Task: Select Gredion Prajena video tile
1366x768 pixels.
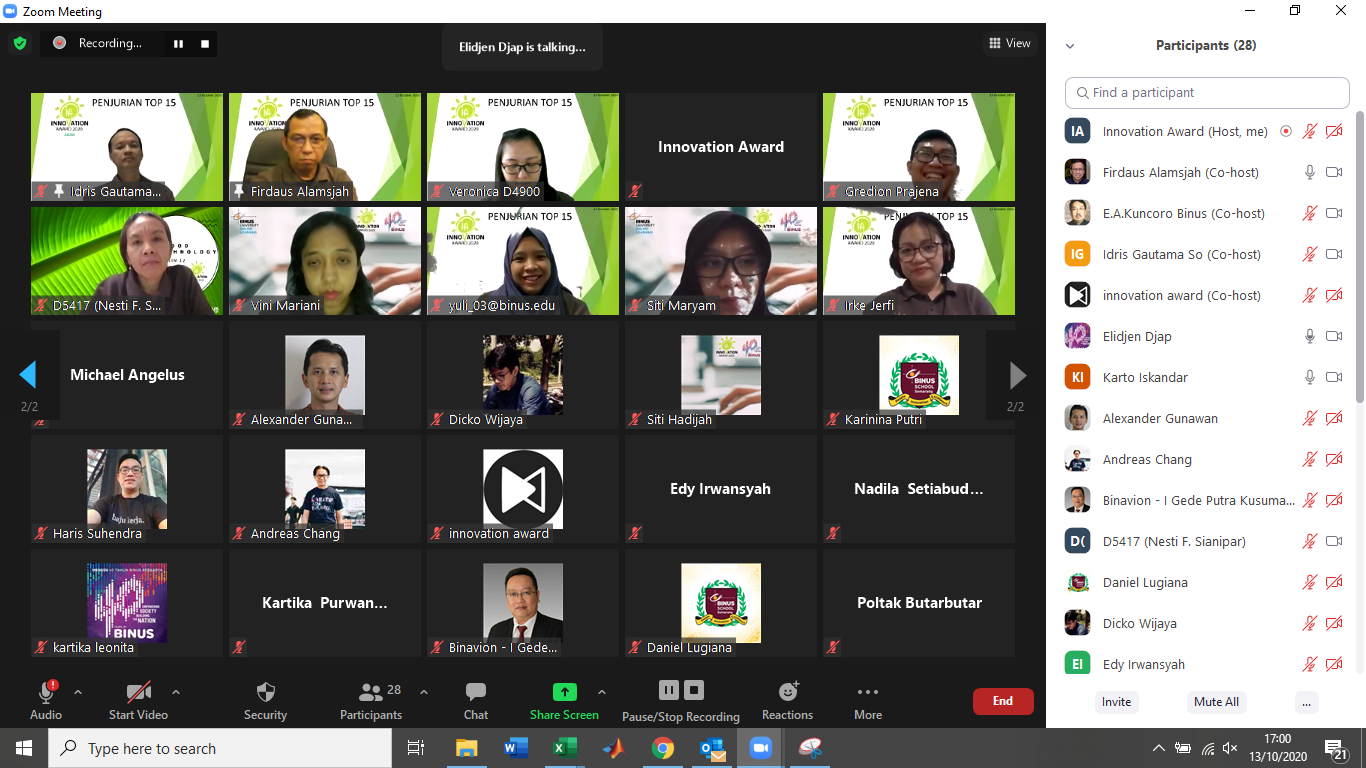Action: [919, 147]
